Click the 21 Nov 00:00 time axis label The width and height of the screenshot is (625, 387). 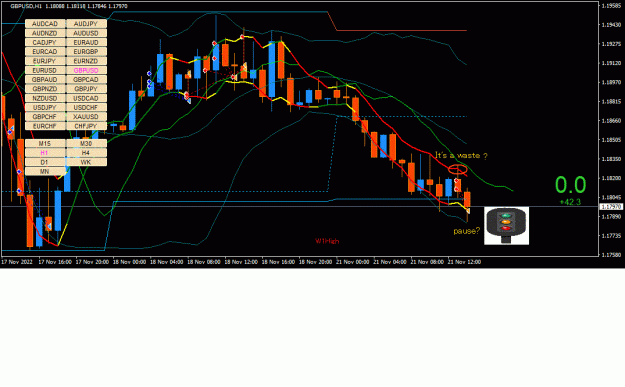[352, 262]
